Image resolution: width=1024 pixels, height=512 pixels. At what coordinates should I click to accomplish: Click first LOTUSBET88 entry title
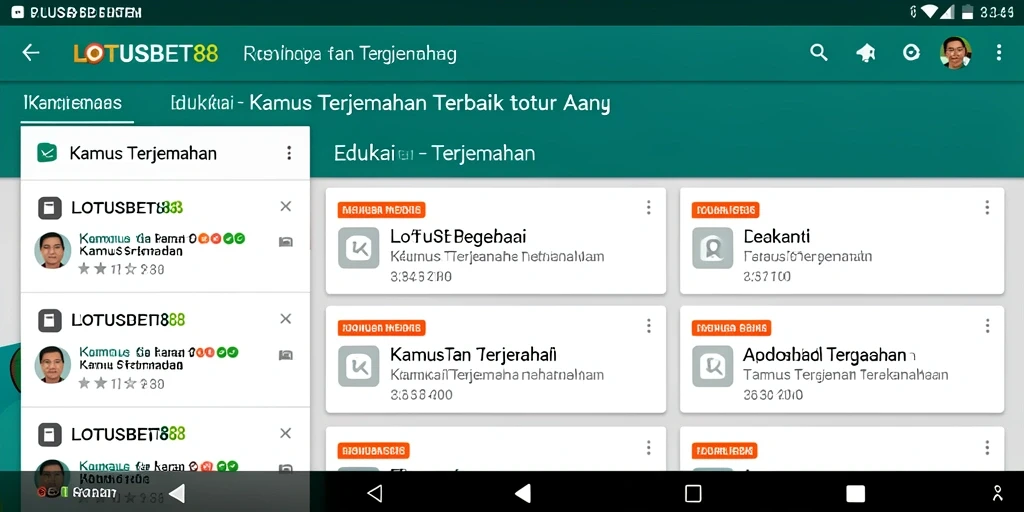(127, 208)
